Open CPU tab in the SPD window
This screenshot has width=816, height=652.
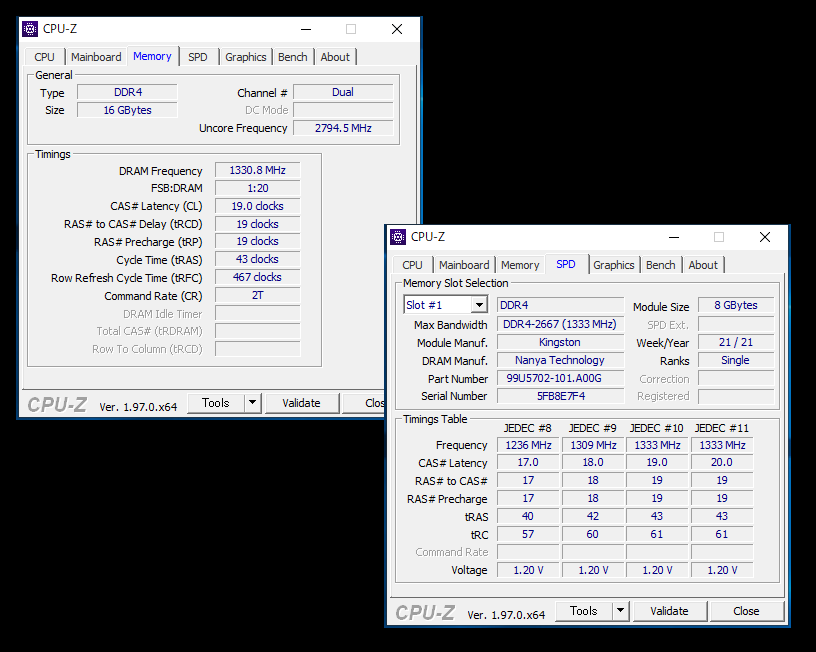click(413, 265)
